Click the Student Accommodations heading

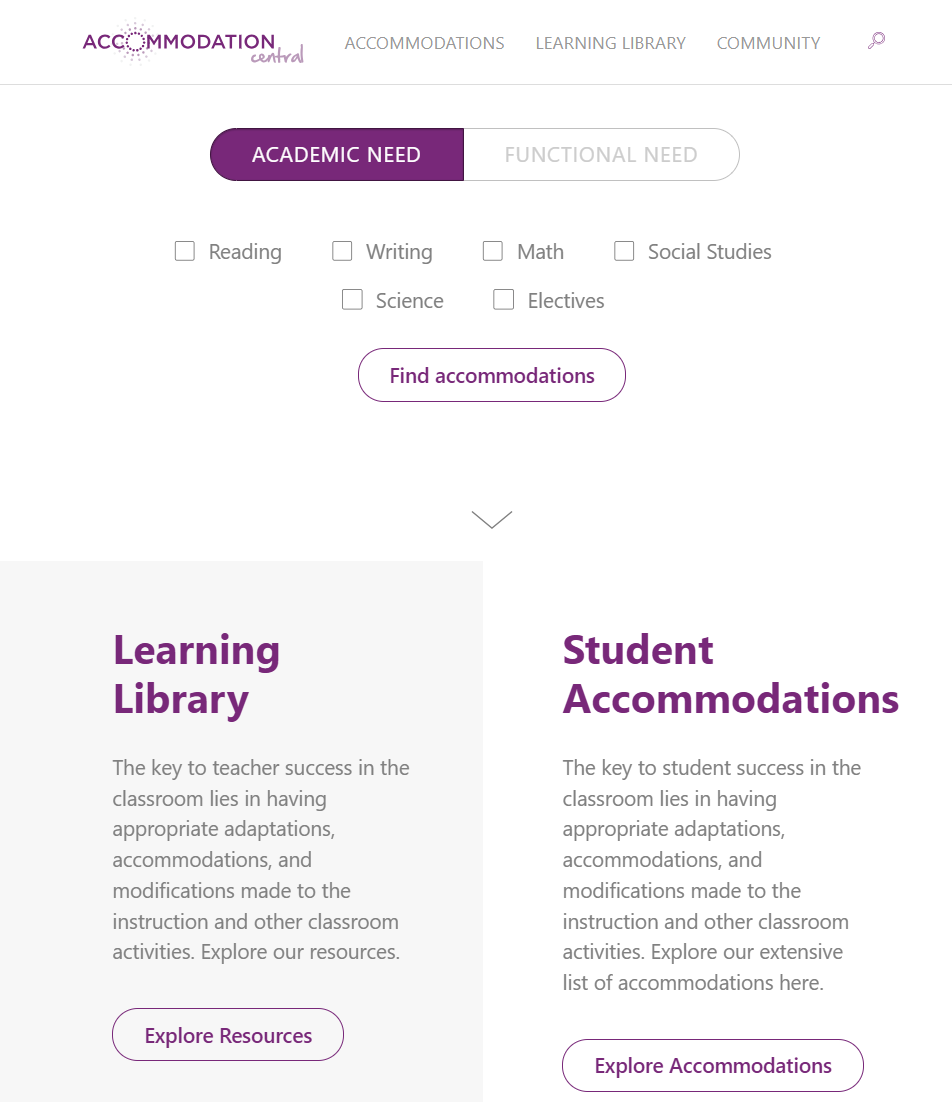[x=731, y=674]
